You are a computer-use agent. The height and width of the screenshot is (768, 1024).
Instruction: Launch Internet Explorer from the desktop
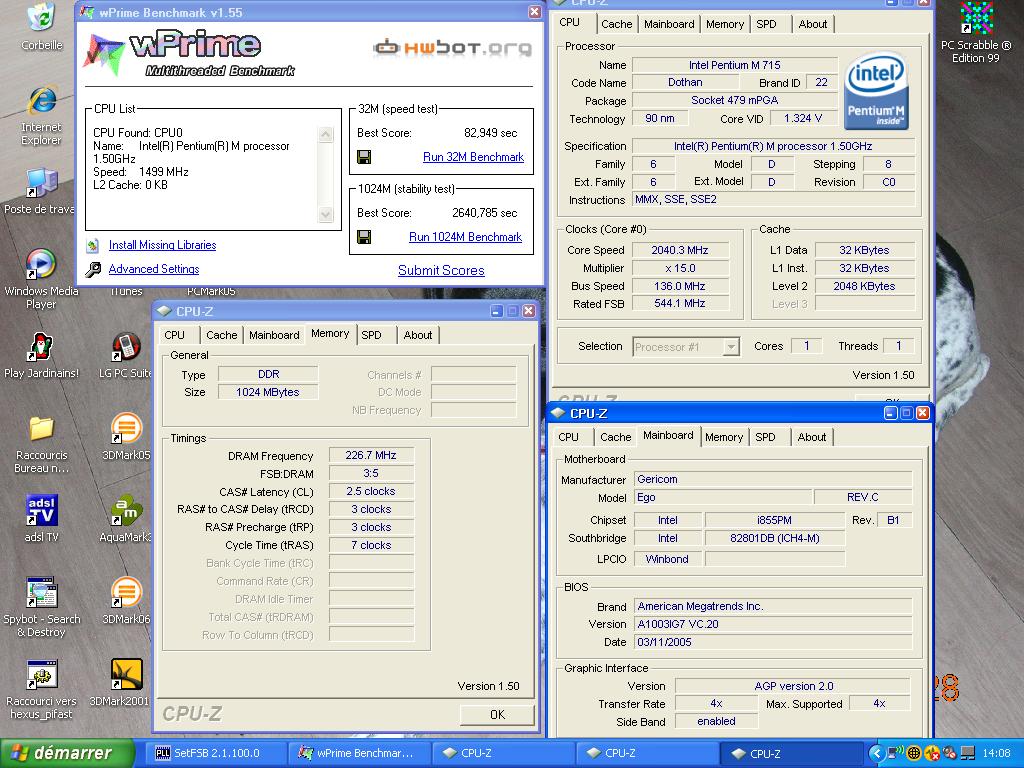(x=41, y=115)
